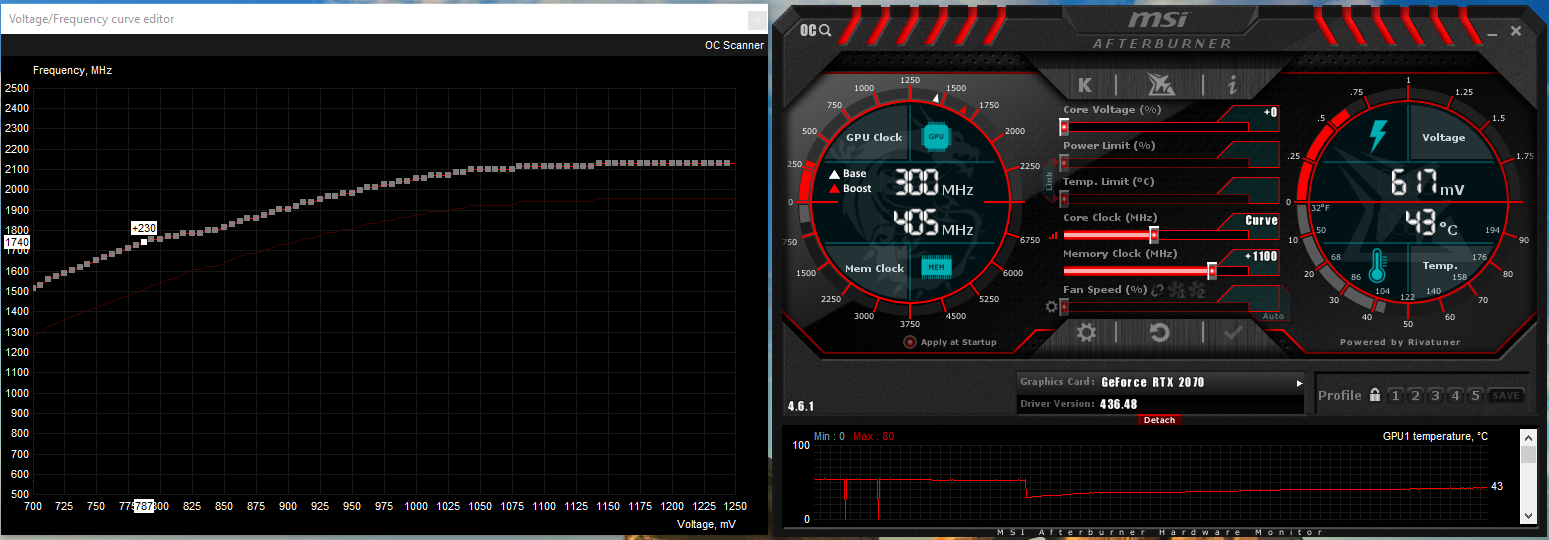Click the thermometer temperature icon

[1378, 265]
